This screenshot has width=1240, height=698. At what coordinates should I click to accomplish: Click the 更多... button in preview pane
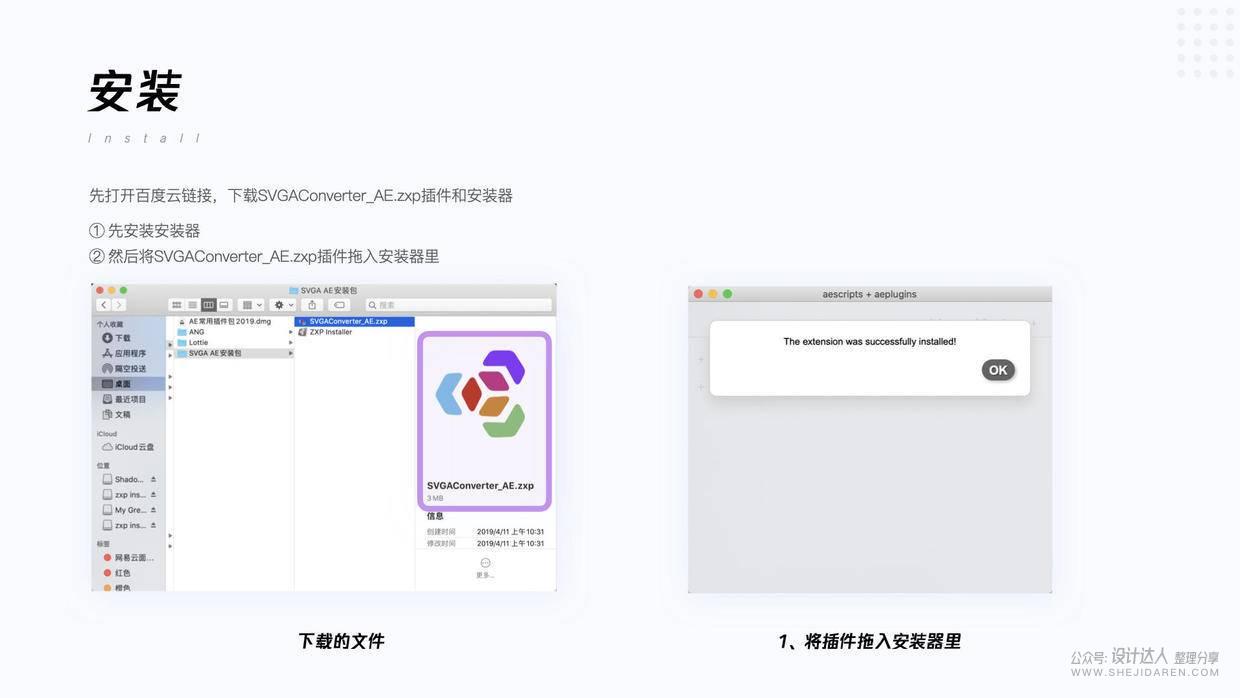(485, 568)
